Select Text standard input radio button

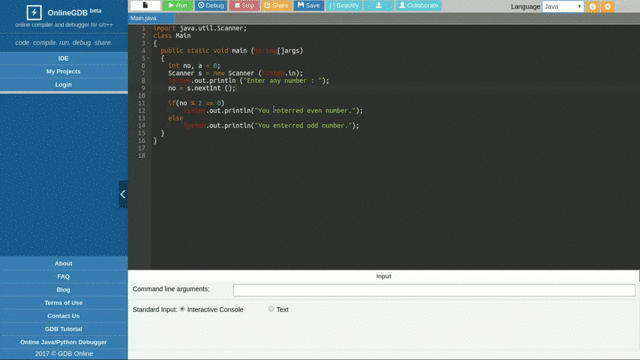tap(271, 309)
